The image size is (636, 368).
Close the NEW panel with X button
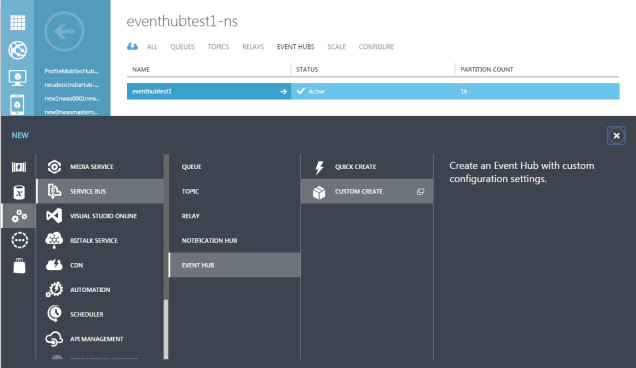pos(616,136)
